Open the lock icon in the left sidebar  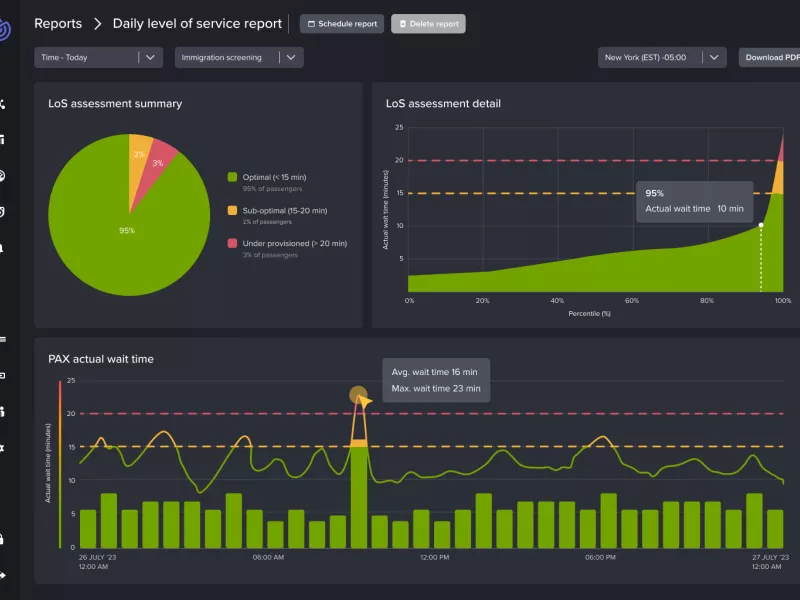(2, 539)
